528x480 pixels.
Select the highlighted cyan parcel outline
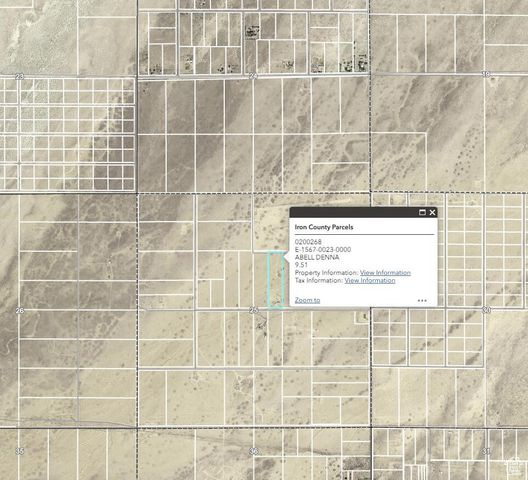point(276,279)
